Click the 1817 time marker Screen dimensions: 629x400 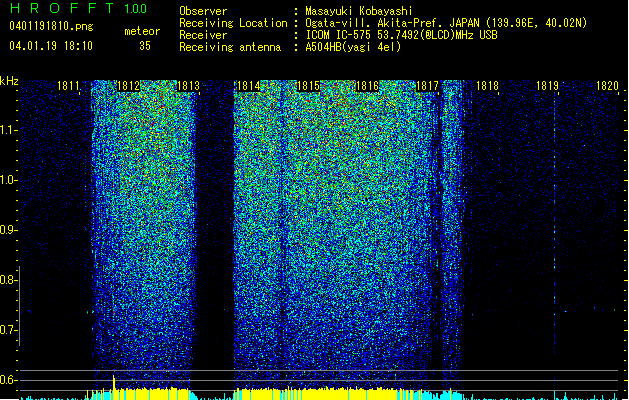428,86
